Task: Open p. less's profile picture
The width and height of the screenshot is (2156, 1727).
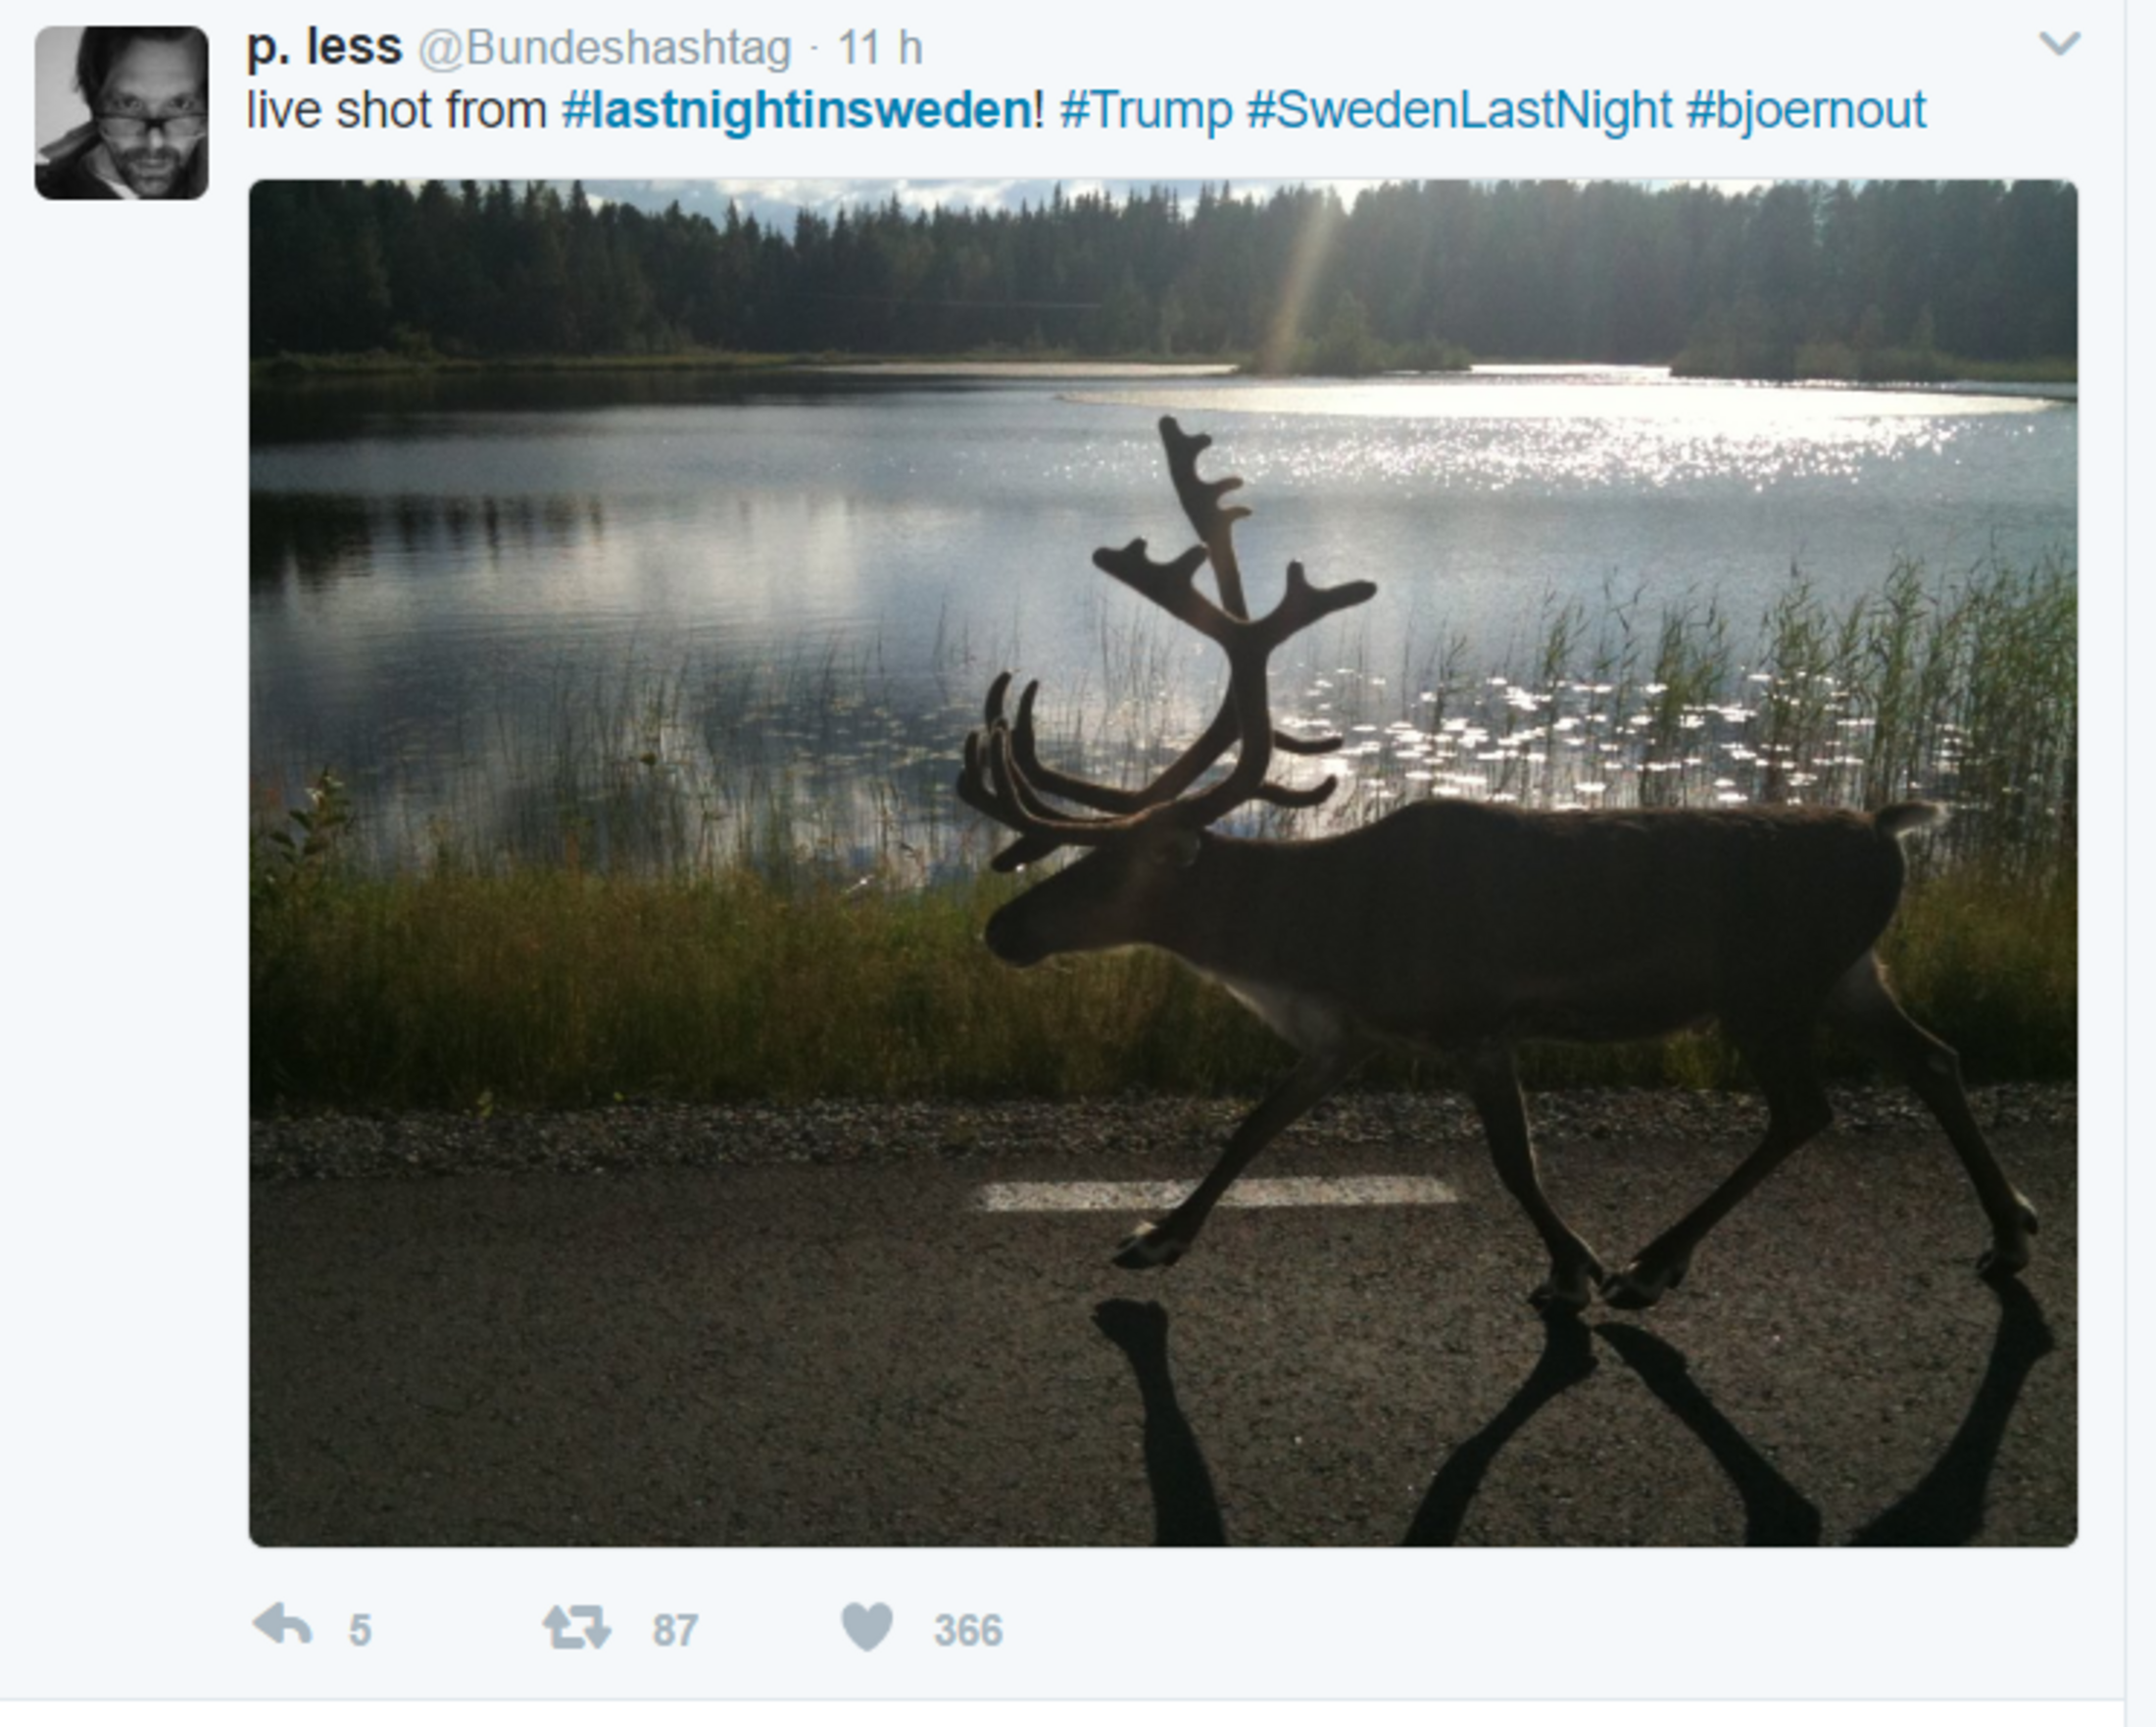Action: (x=122, y=113)
